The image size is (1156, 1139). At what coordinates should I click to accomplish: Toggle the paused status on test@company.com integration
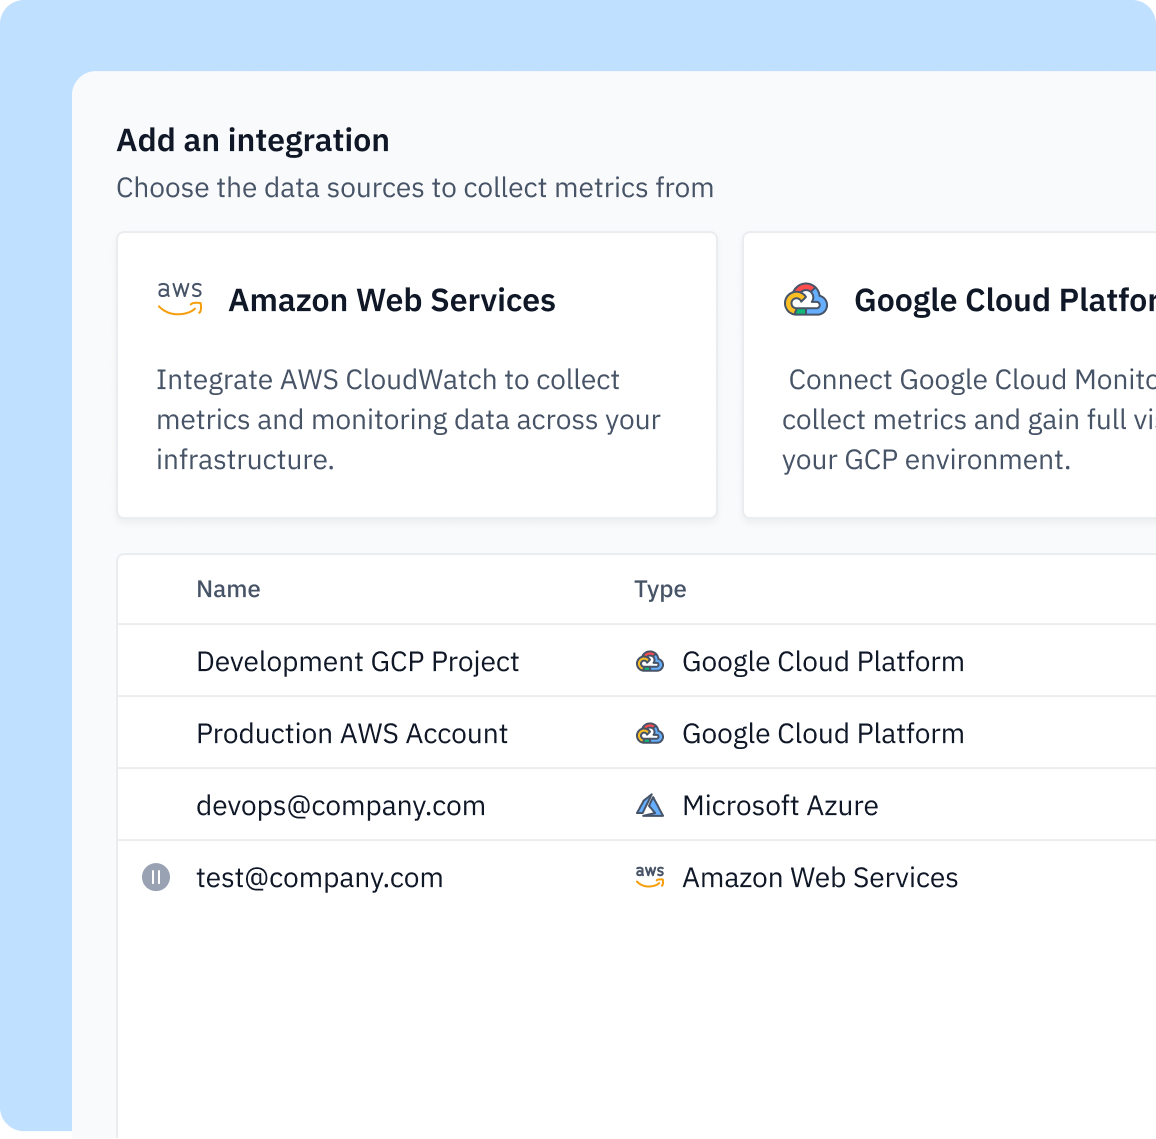[x=156, y=877]
